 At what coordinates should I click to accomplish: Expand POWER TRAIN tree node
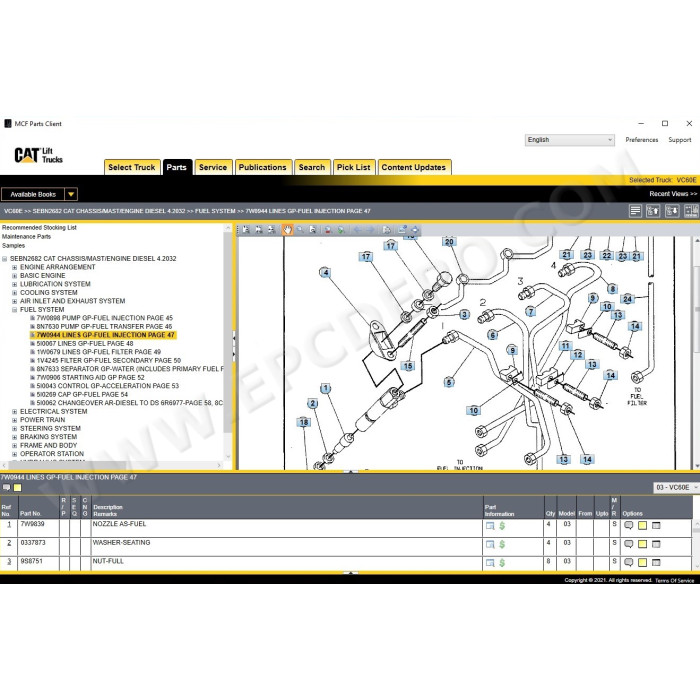click(x=14, y=420)
